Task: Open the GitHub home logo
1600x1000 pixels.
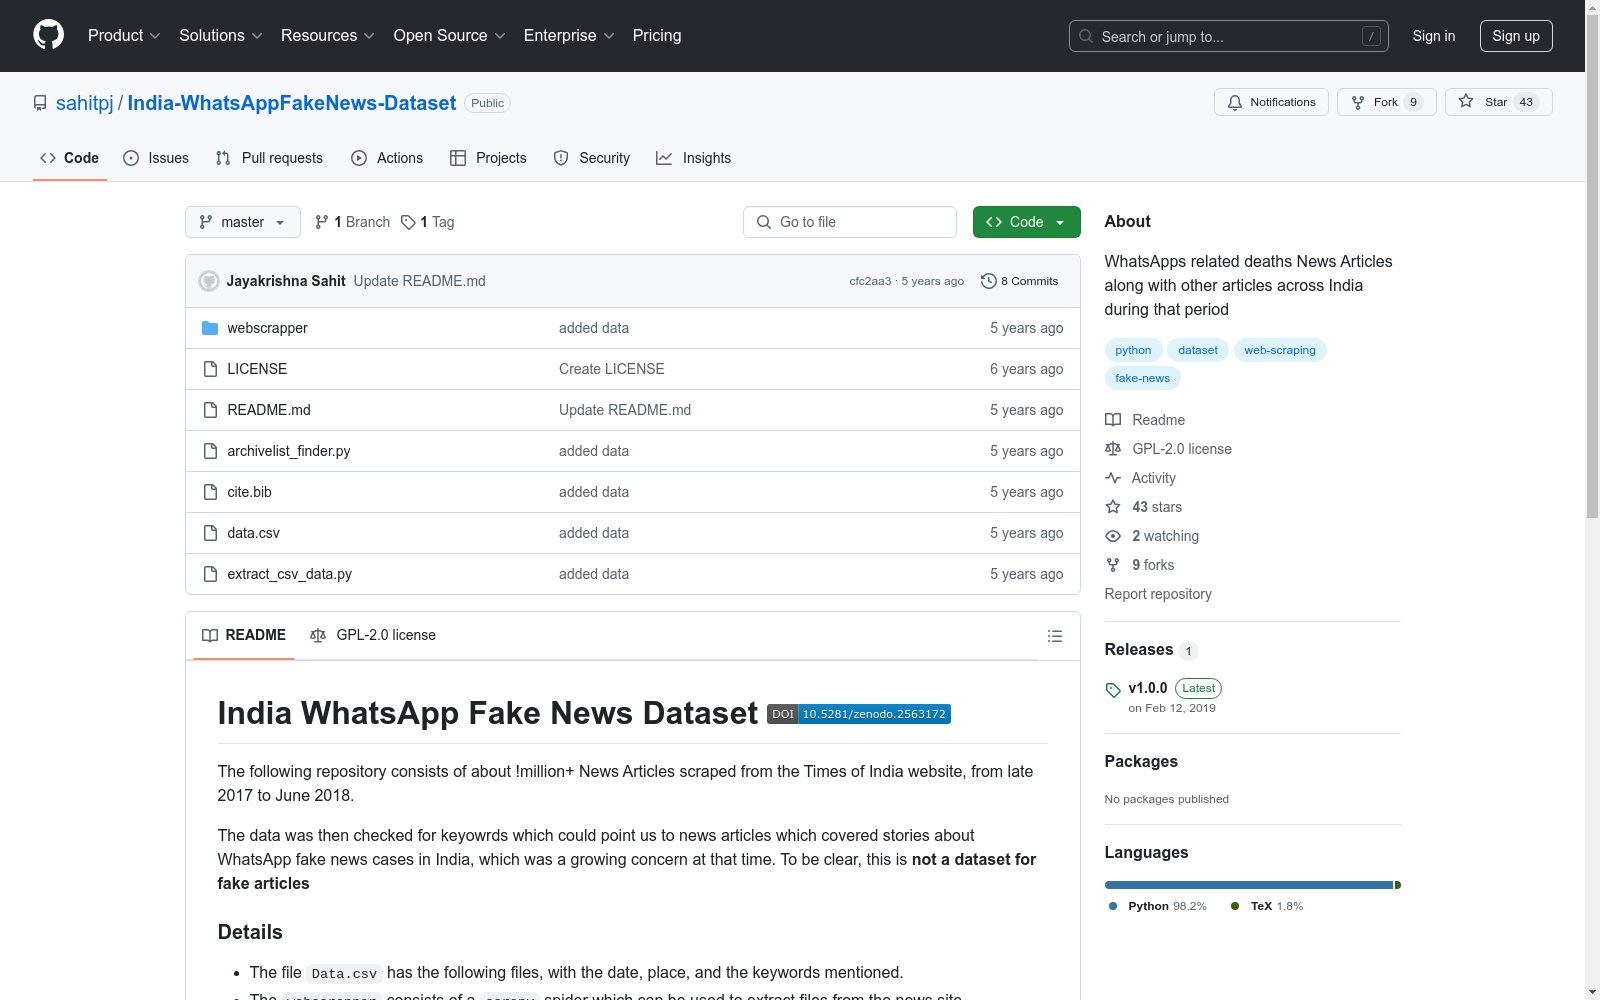Action: 48,35
